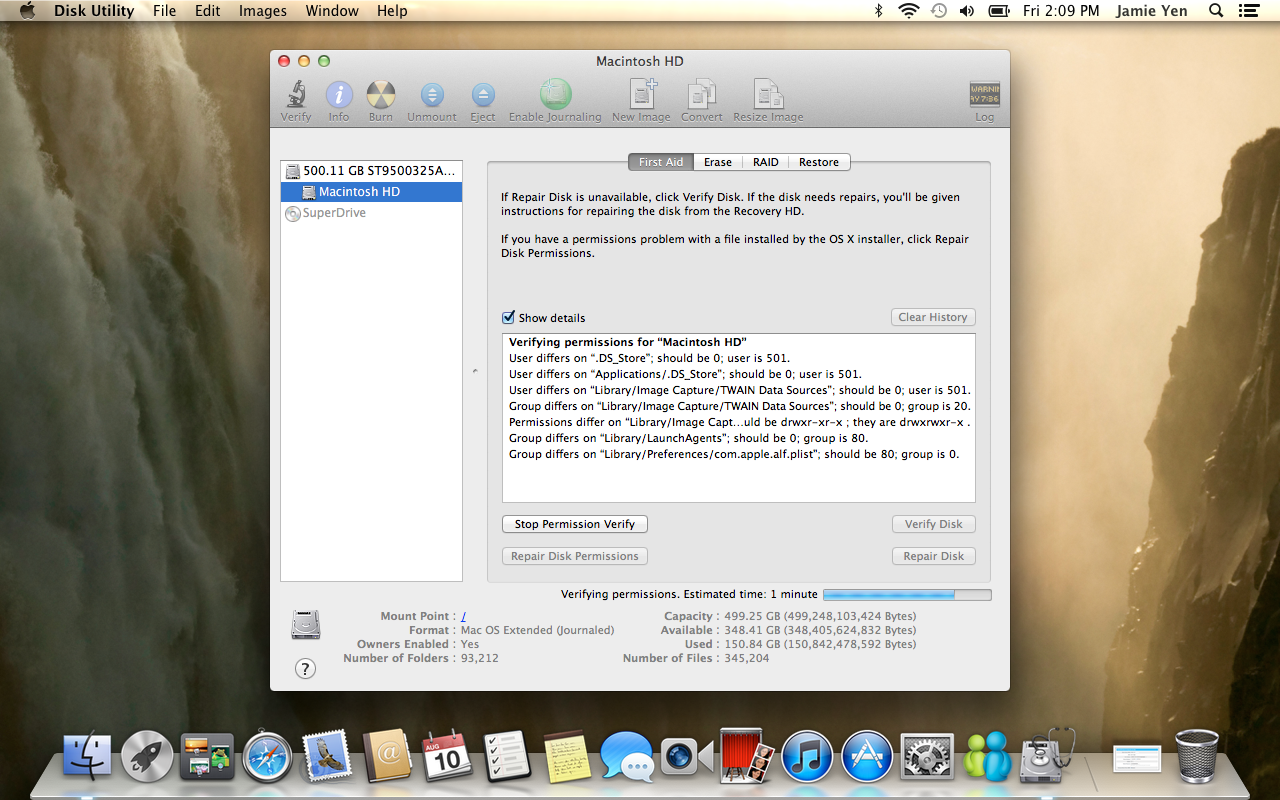Viewport: 1280px width, 800px height.
Task: Click the Time Machine menu bar icon
Action: pos(938,11)
